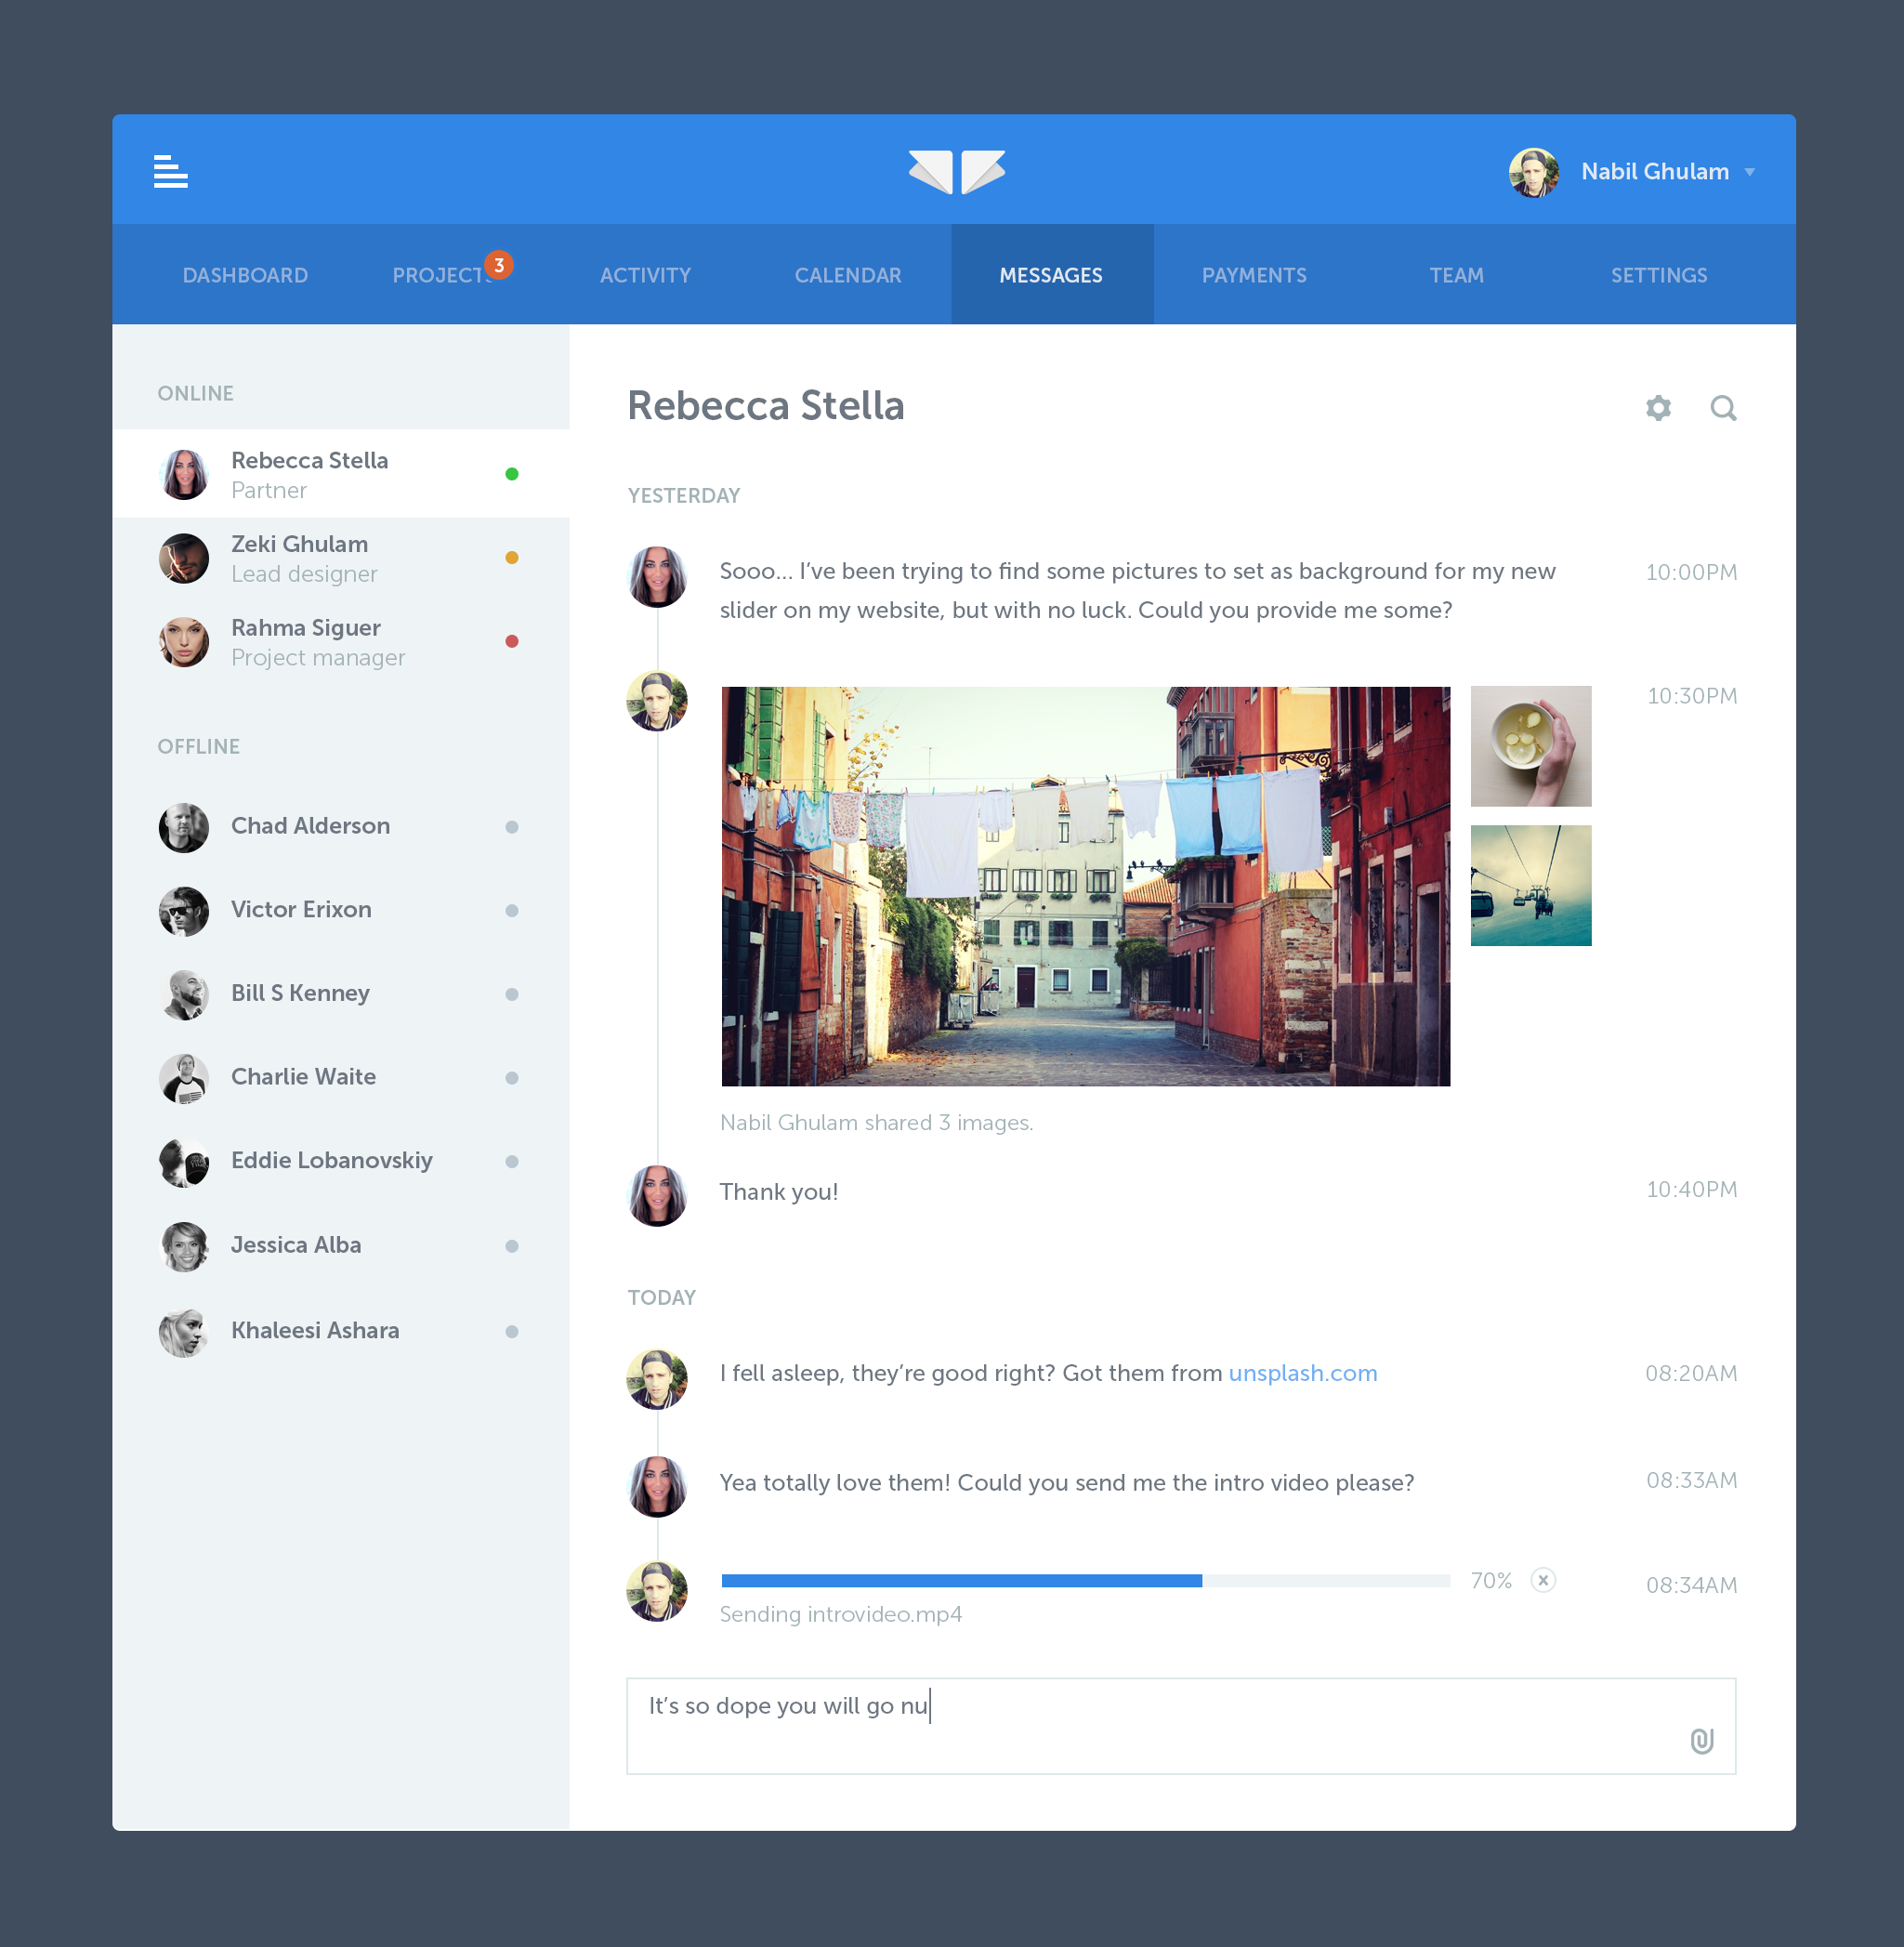The width and height of the screenshot is (1904, 1947).
Task: Click the search icon in chat header
Action: (1723, 408)
